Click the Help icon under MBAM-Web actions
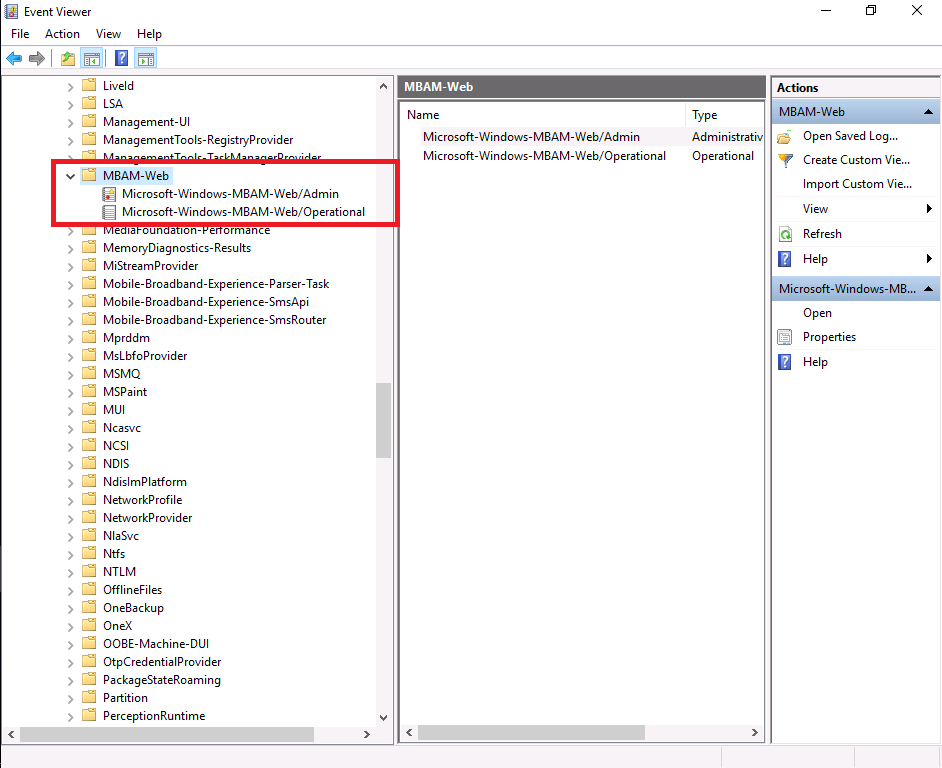This screenshot has height=768, width=942. pyautogui.click(x=785, y=259)
